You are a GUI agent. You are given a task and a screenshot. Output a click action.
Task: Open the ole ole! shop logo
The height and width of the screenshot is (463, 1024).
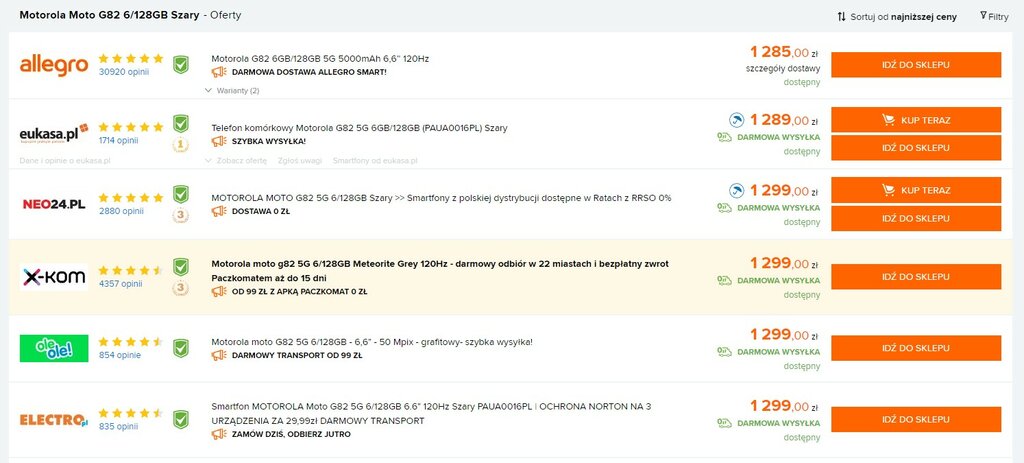(54, 348)
